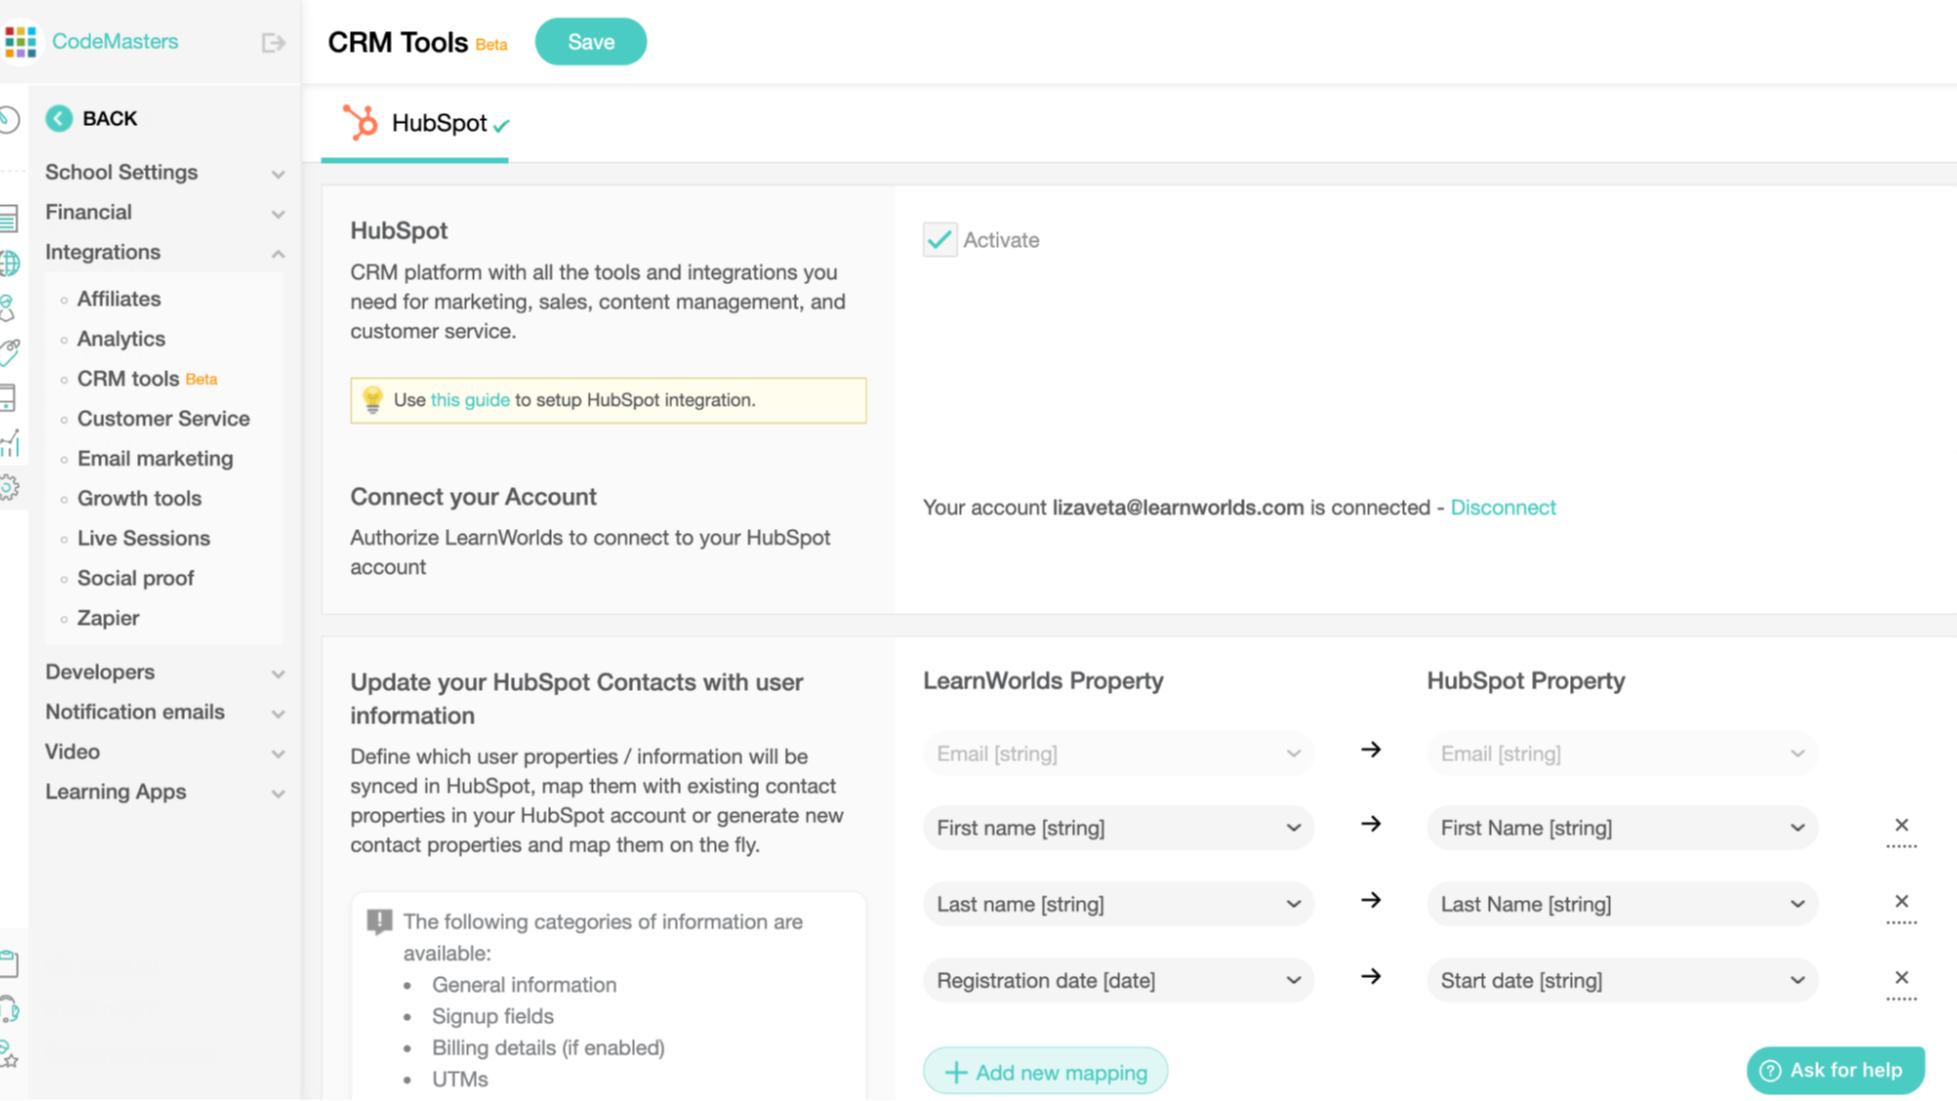This screenshot has height=1101, width=1957.
Task: Open the Last name [string] LearnWorlds dropdown
Action: click(1118, 904)
